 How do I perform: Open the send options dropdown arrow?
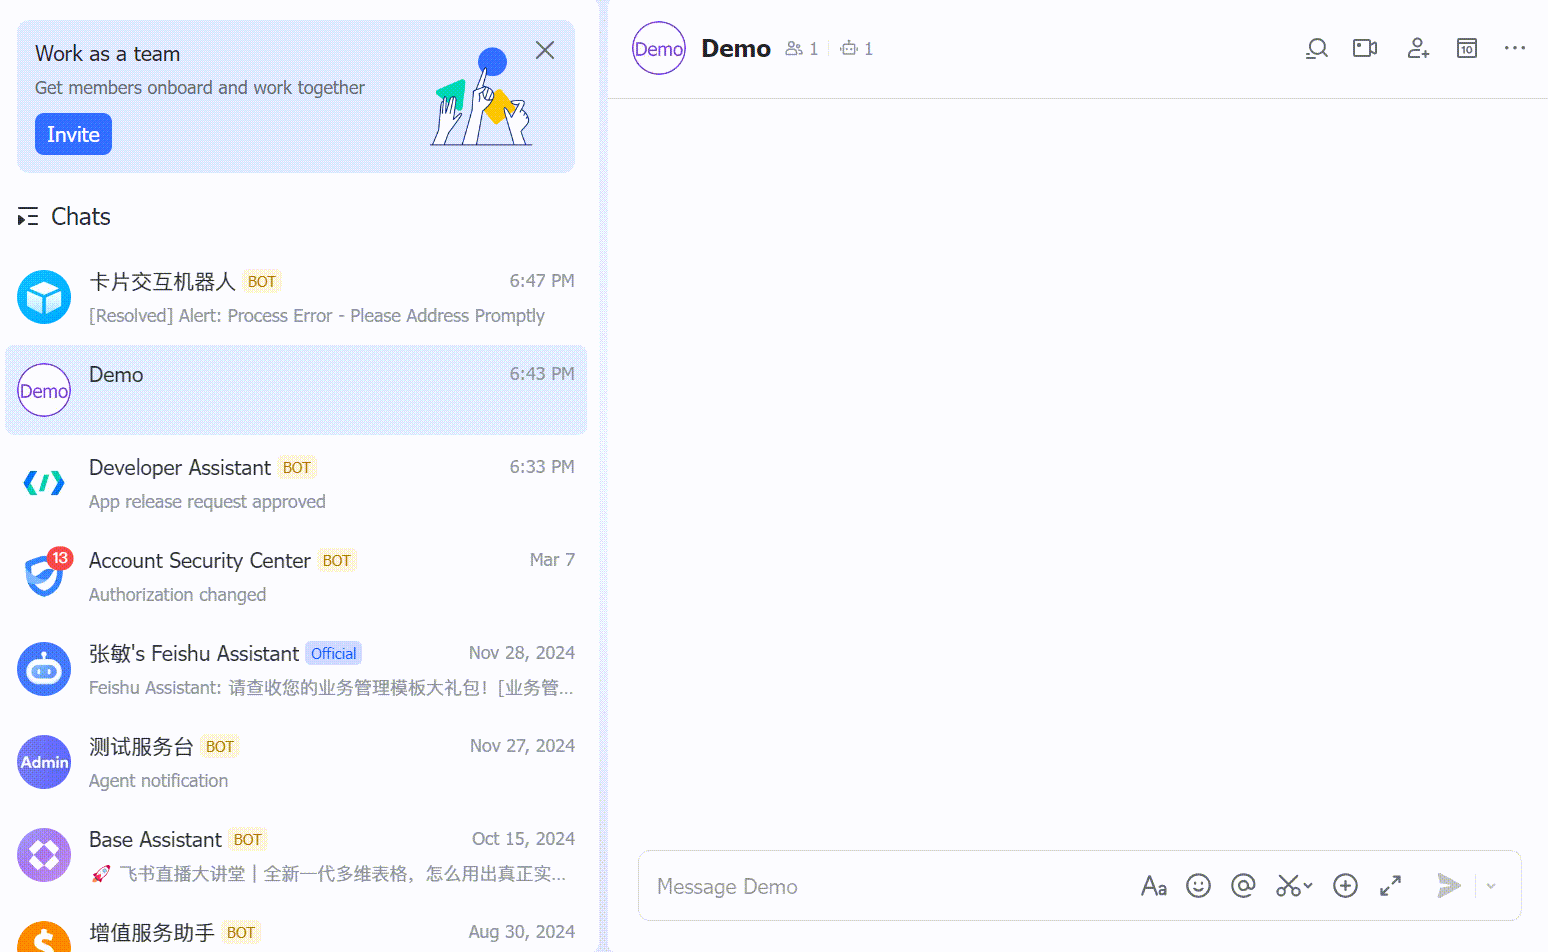1491,886
